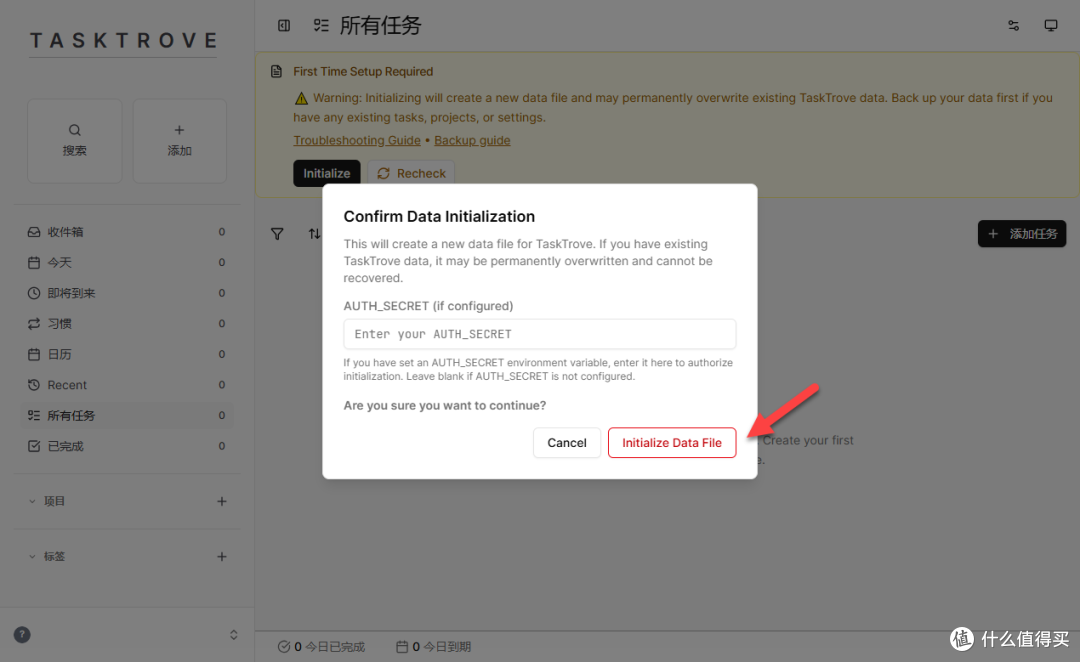
Task: Open the Troubleshooting Guide link
Action: 357,140
